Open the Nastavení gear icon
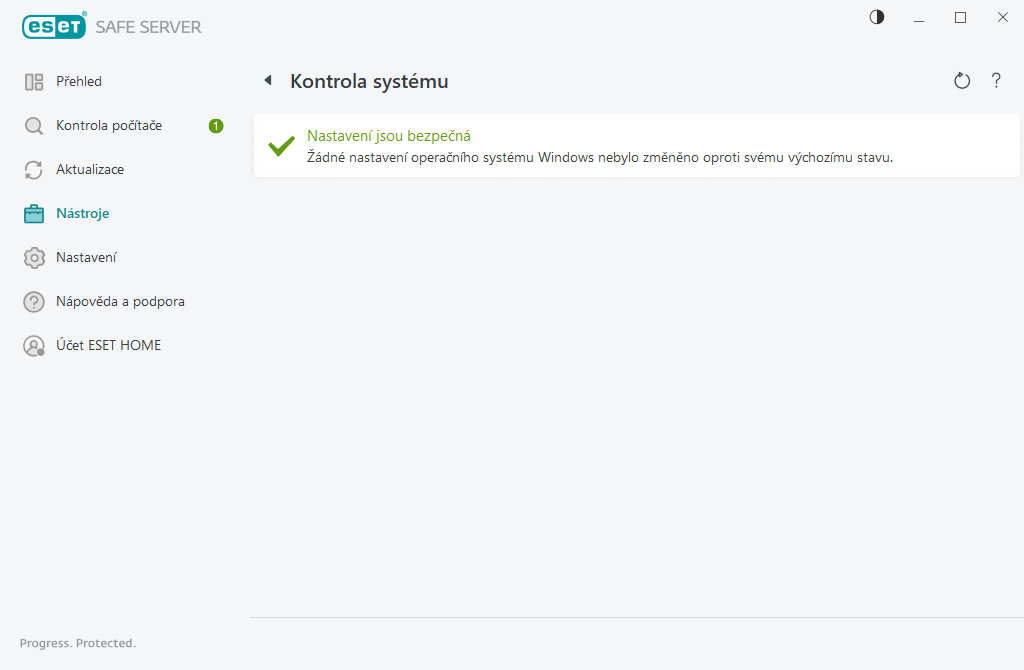Screen dimensions: 1024x670 (x=33, y=257)
